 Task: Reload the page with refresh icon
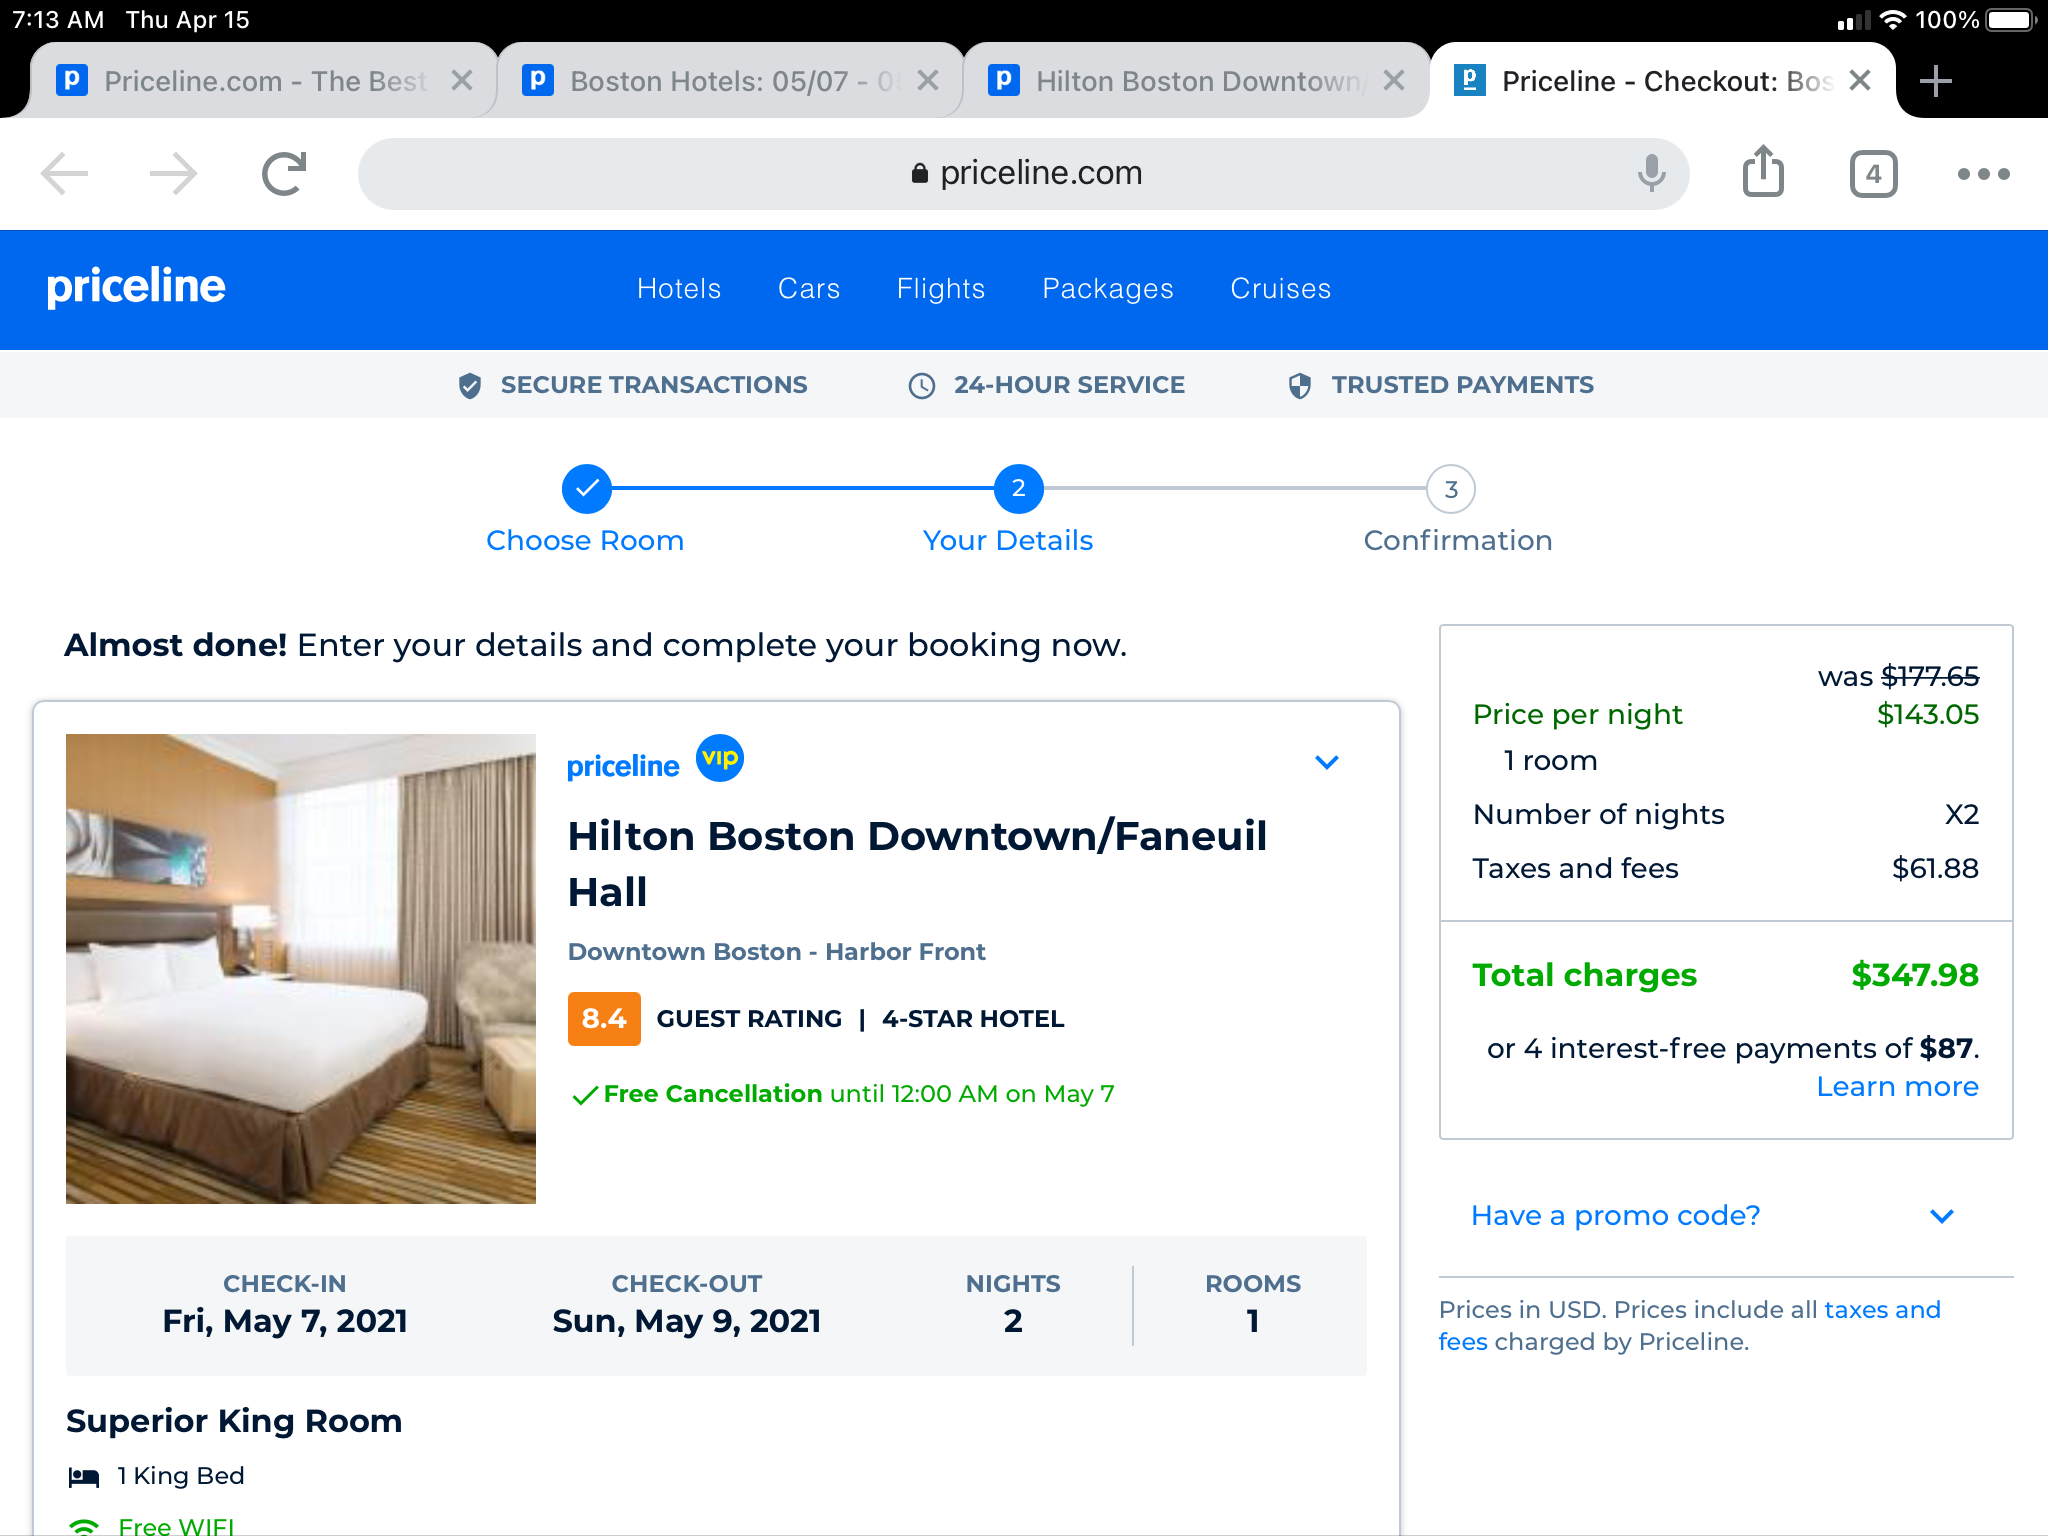[x=284, y=174]
